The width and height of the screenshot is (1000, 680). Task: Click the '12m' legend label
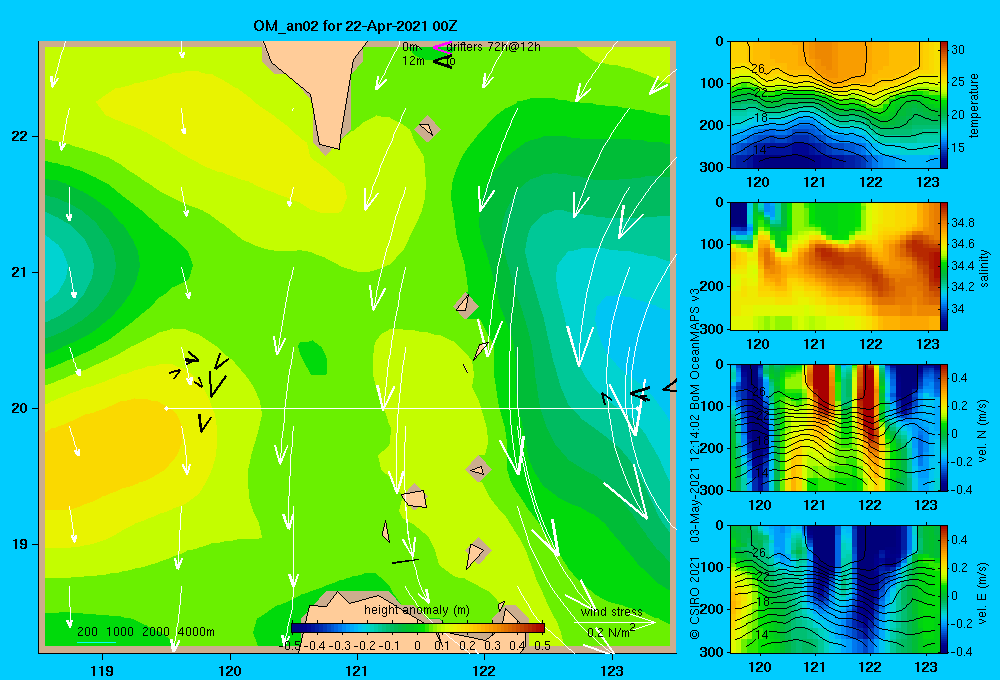click(x=413, y=61)
